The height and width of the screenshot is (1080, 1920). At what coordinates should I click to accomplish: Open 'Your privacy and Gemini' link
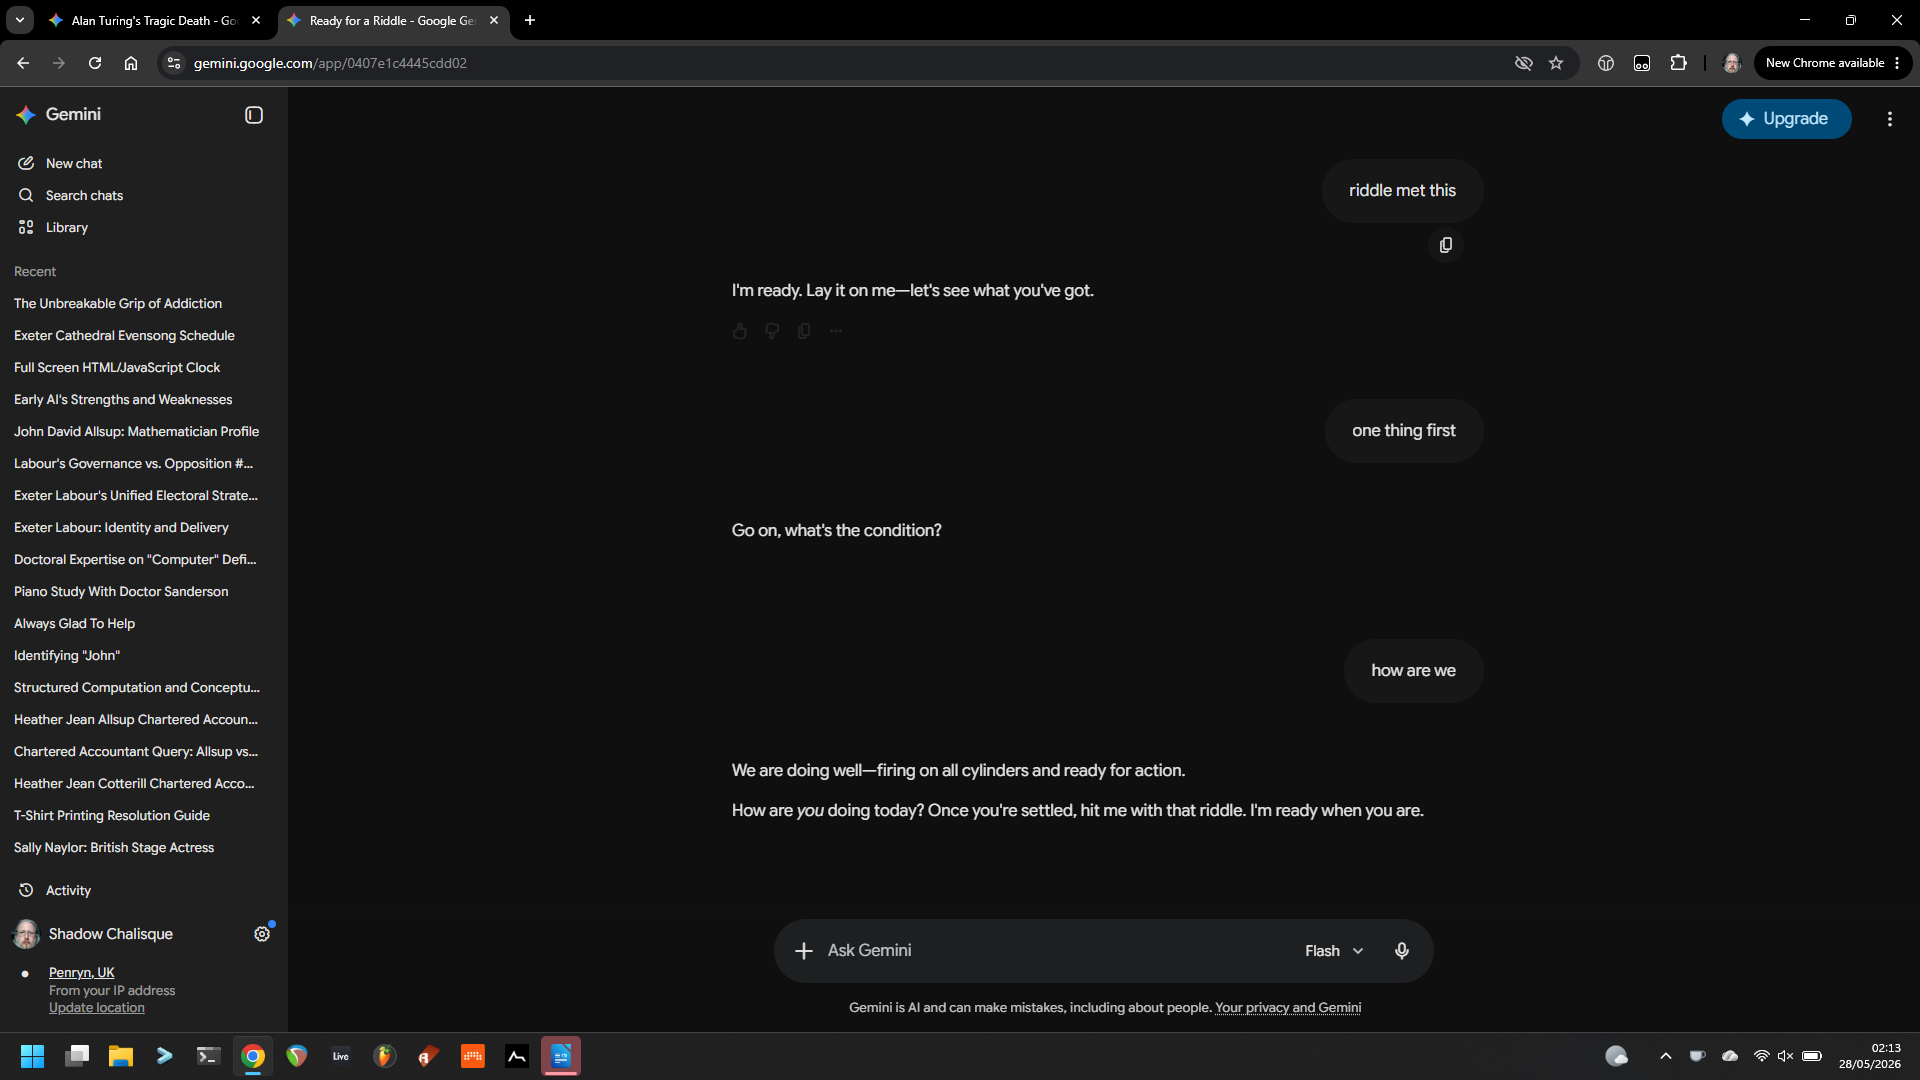(1288, 1008)
